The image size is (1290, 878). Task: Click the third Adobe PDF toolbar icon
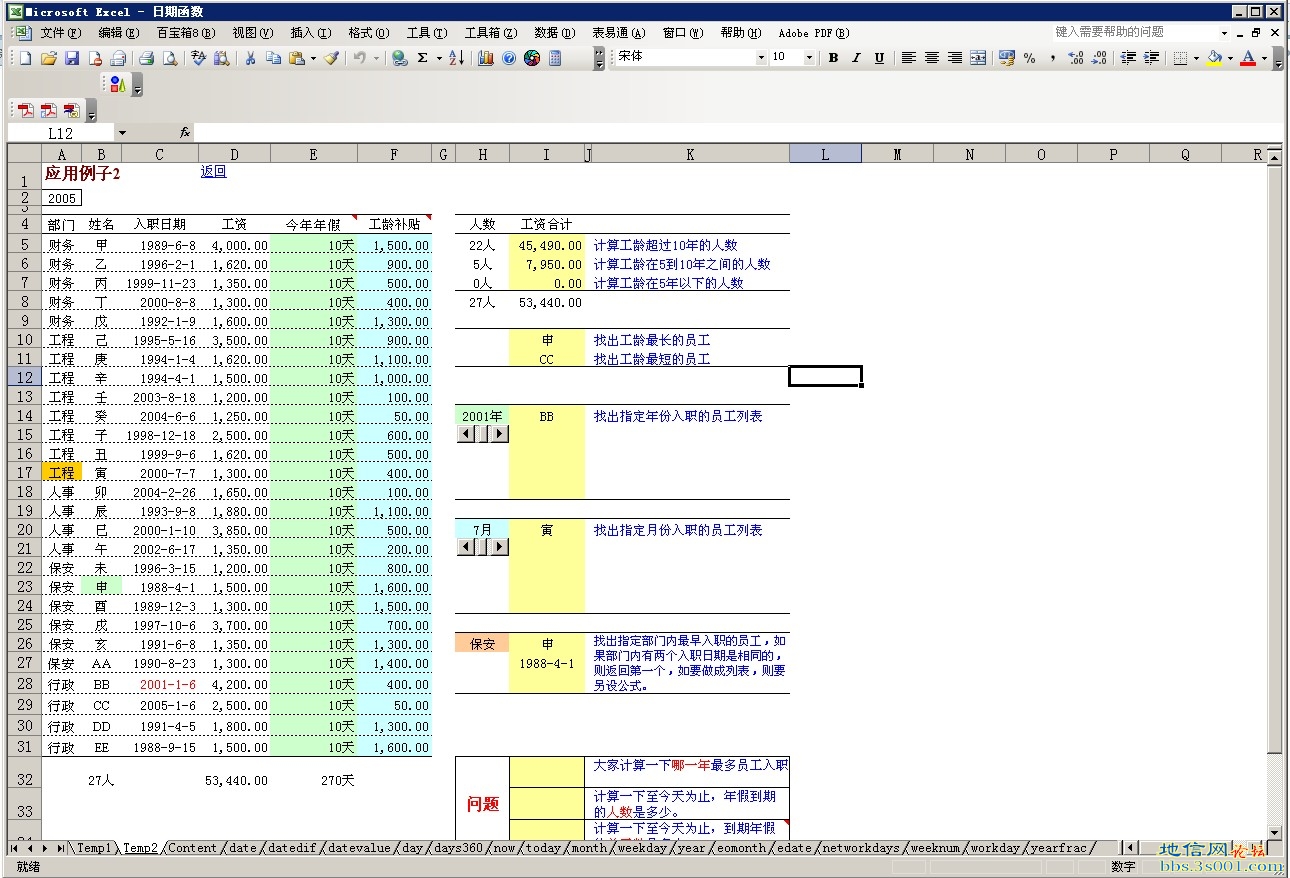72,110
